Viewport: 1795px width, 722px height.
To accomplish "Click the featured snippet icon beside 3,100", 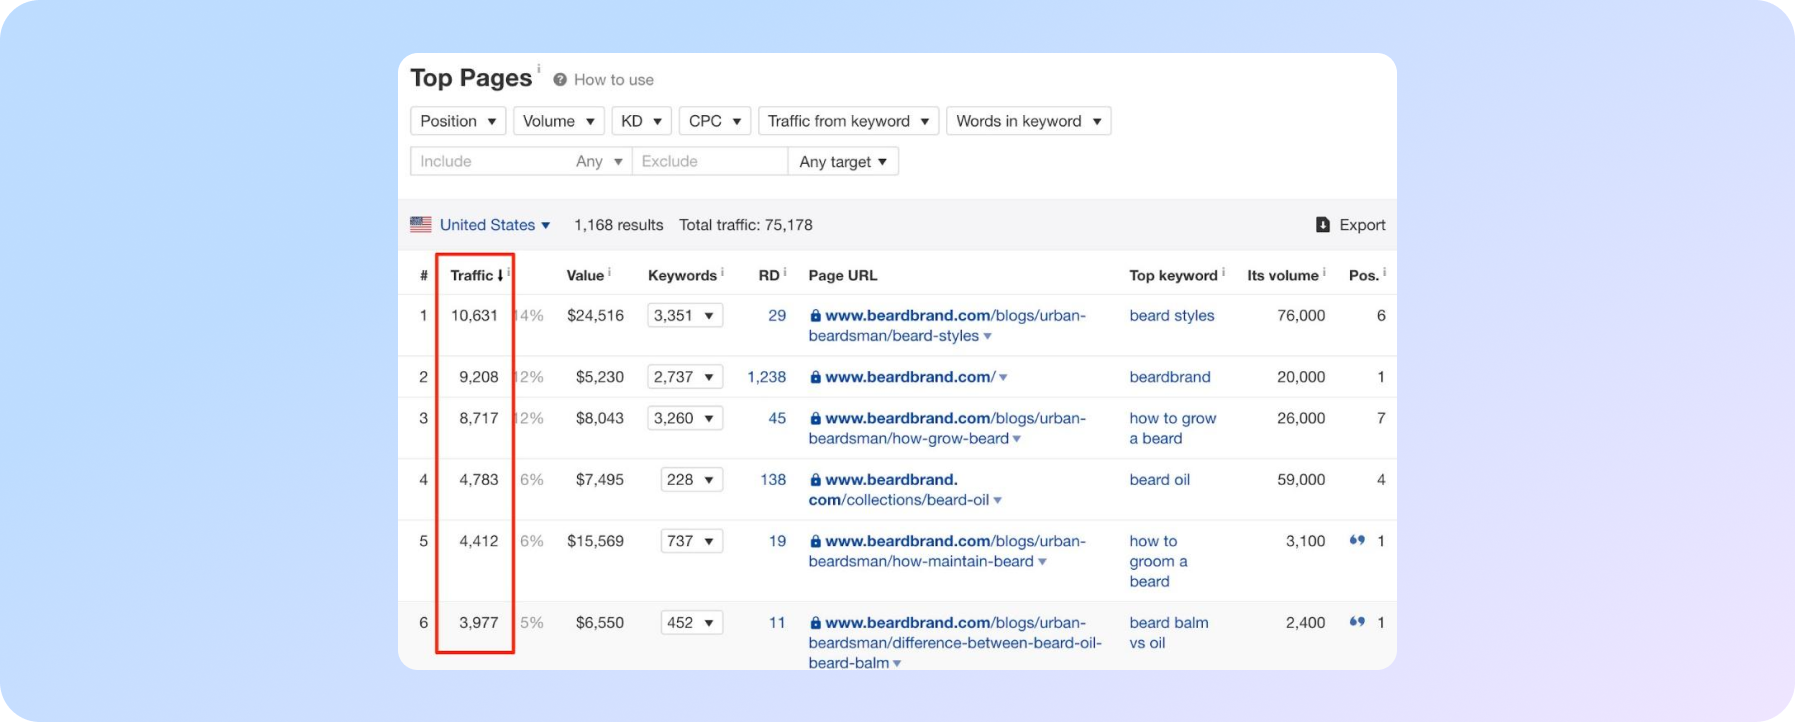I will point(1357,540).
